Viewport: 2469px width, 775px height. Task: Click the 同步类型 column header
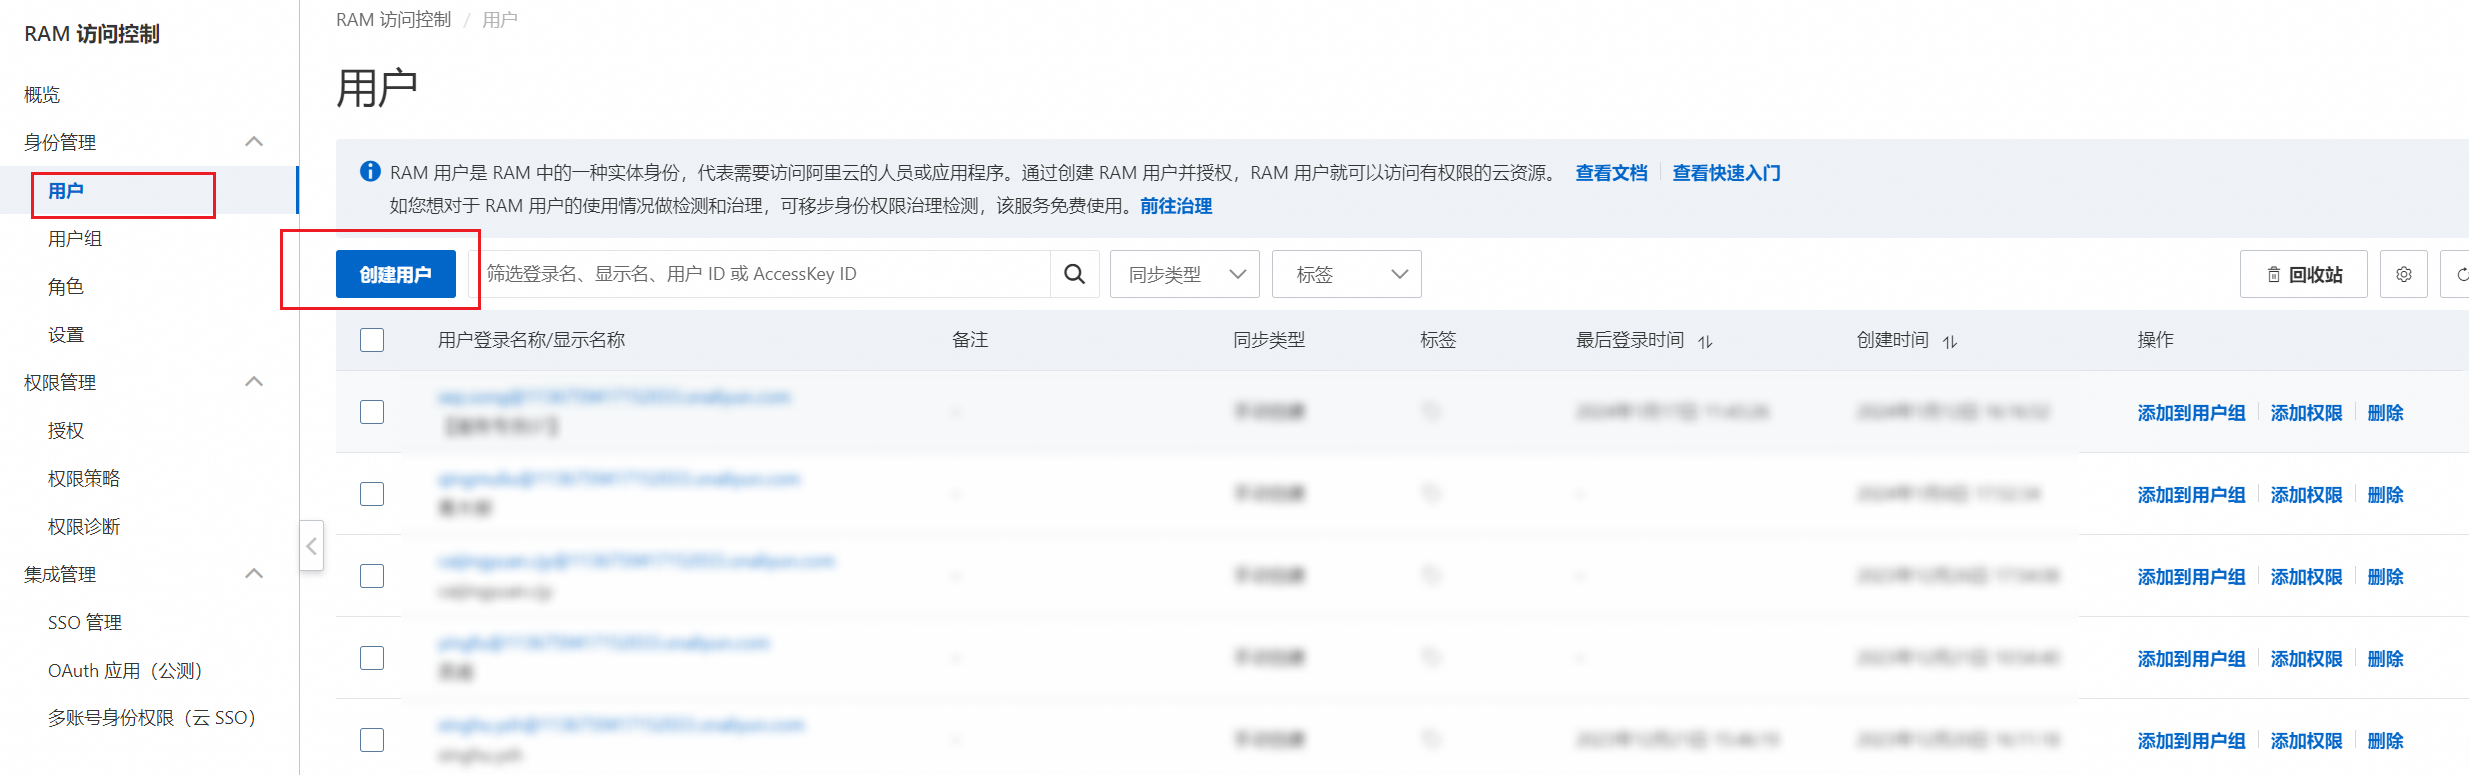click(x=1269, y=340)
